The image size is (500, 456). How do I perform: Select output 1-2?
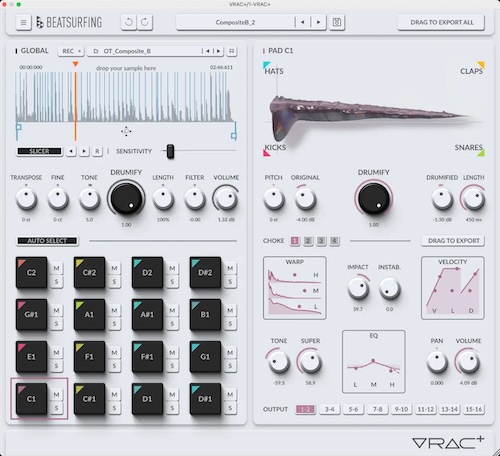(305, 409)
